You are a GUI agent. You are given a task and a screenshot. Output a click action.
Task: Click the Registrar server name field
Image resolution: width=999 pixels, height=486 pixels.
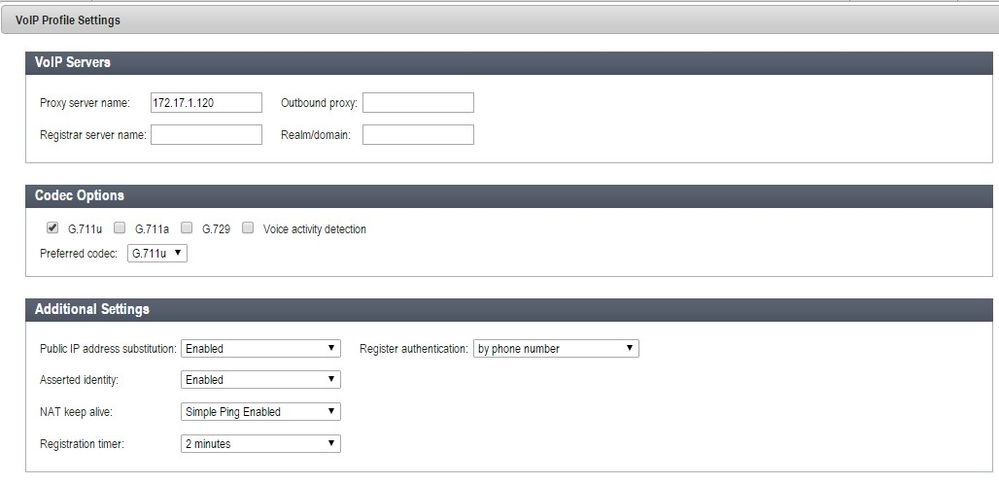click(x=206, y=135)
